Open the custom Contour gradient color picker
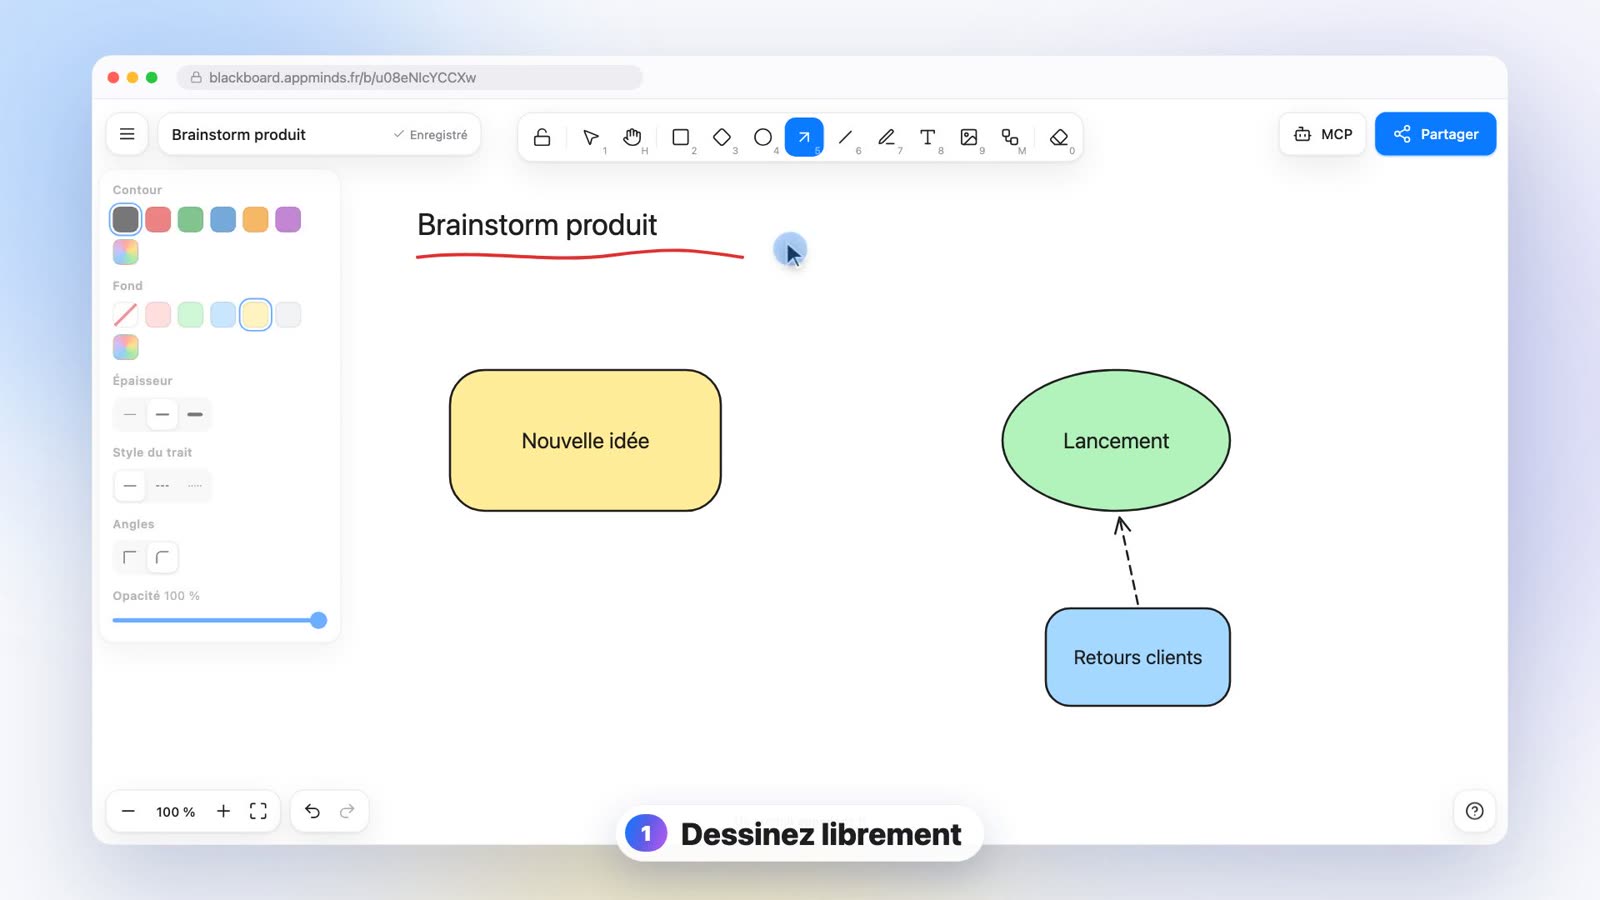Image resolution: width=1600 pixels, height=900 pixels. [125, 252]
